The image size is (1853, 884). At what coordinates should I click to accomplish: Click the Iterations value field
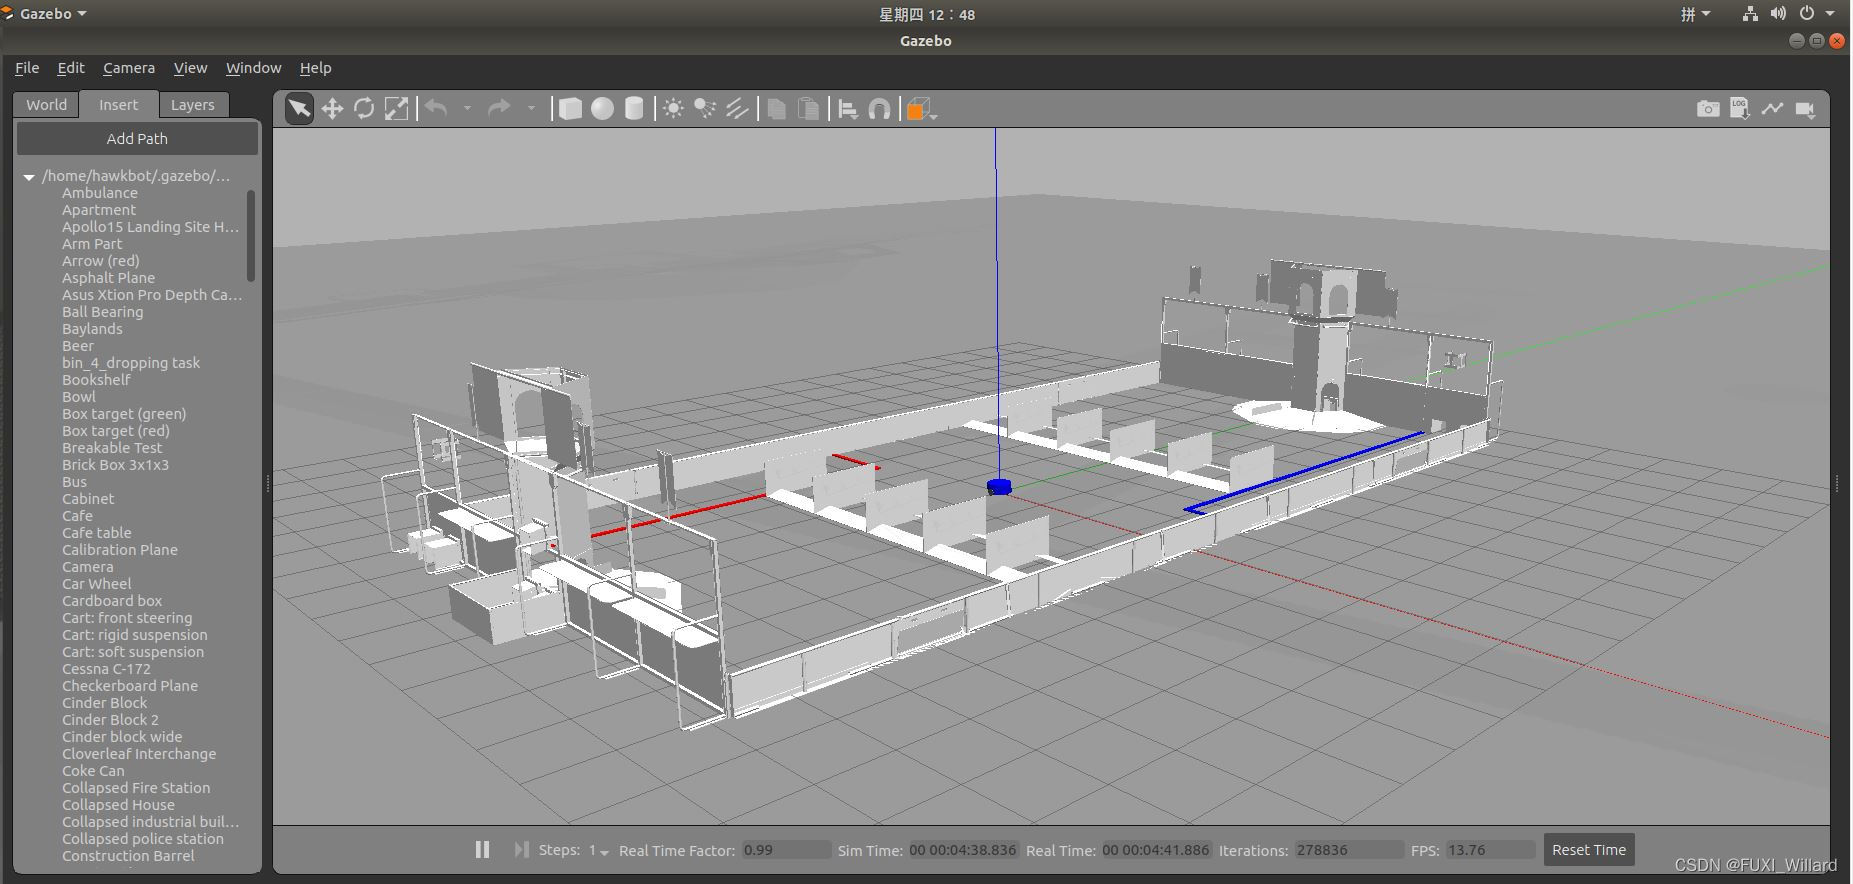tap(1348, 850)
